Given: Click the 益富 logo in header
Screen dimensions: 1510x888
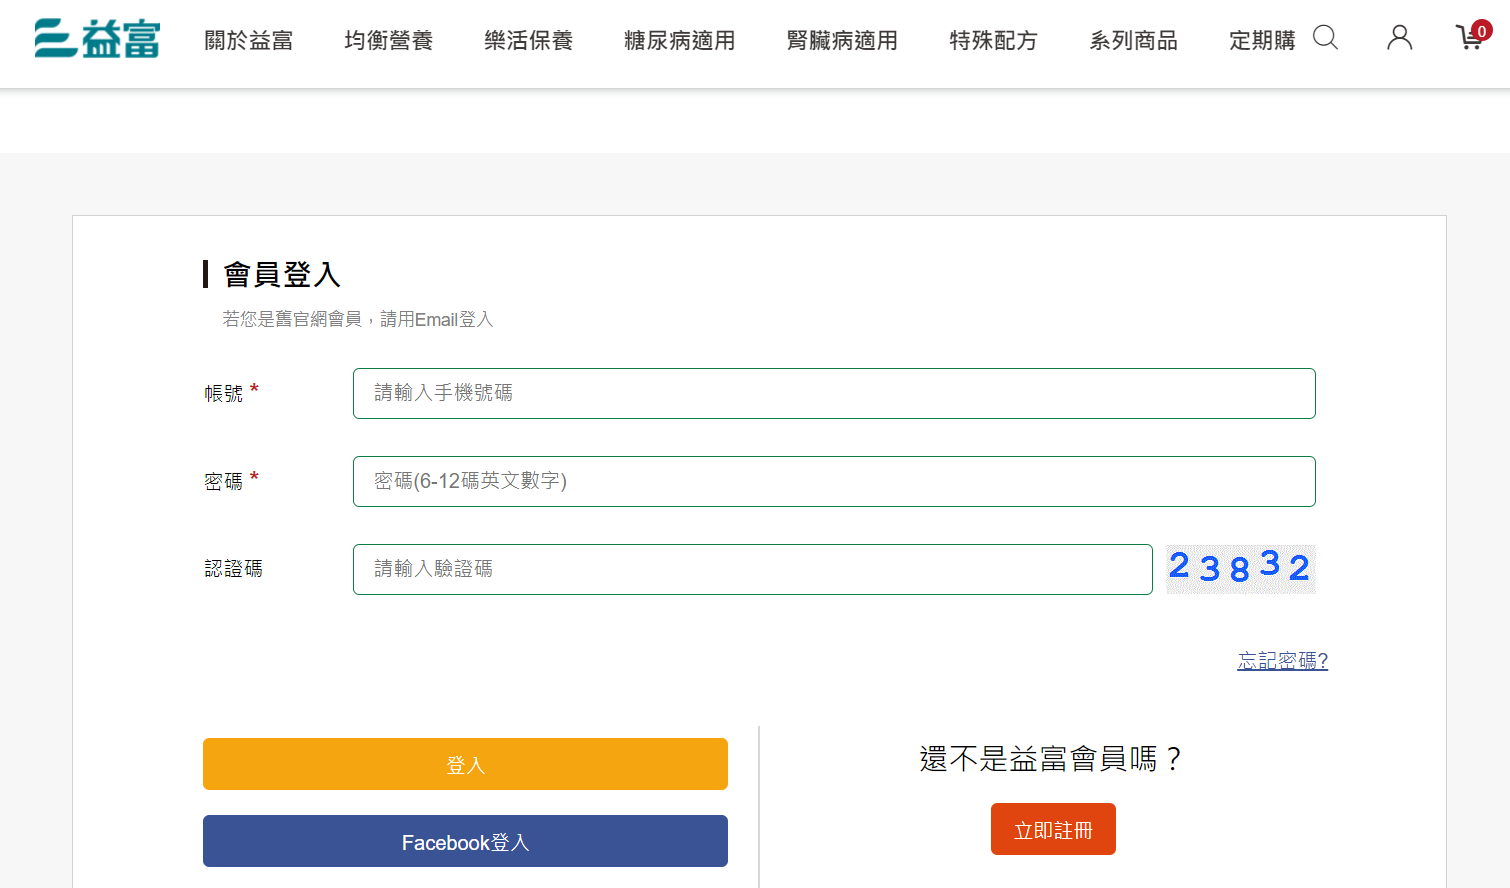Looking at the screenshot, I should point(97,39).
